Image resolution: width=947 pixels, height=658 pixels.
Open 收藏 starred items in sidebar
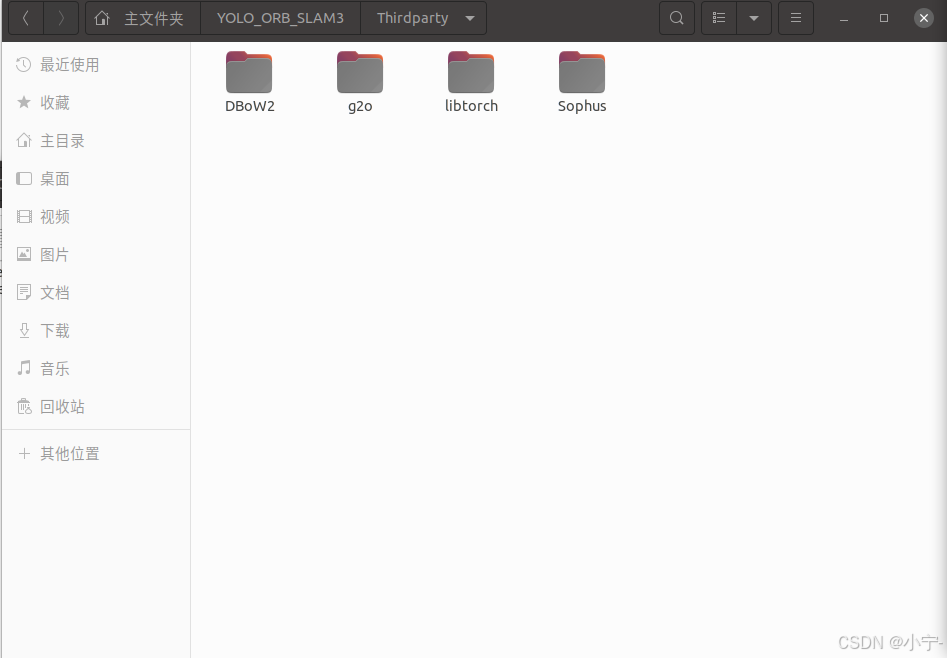pyautogui.click(x=97, y=103)
